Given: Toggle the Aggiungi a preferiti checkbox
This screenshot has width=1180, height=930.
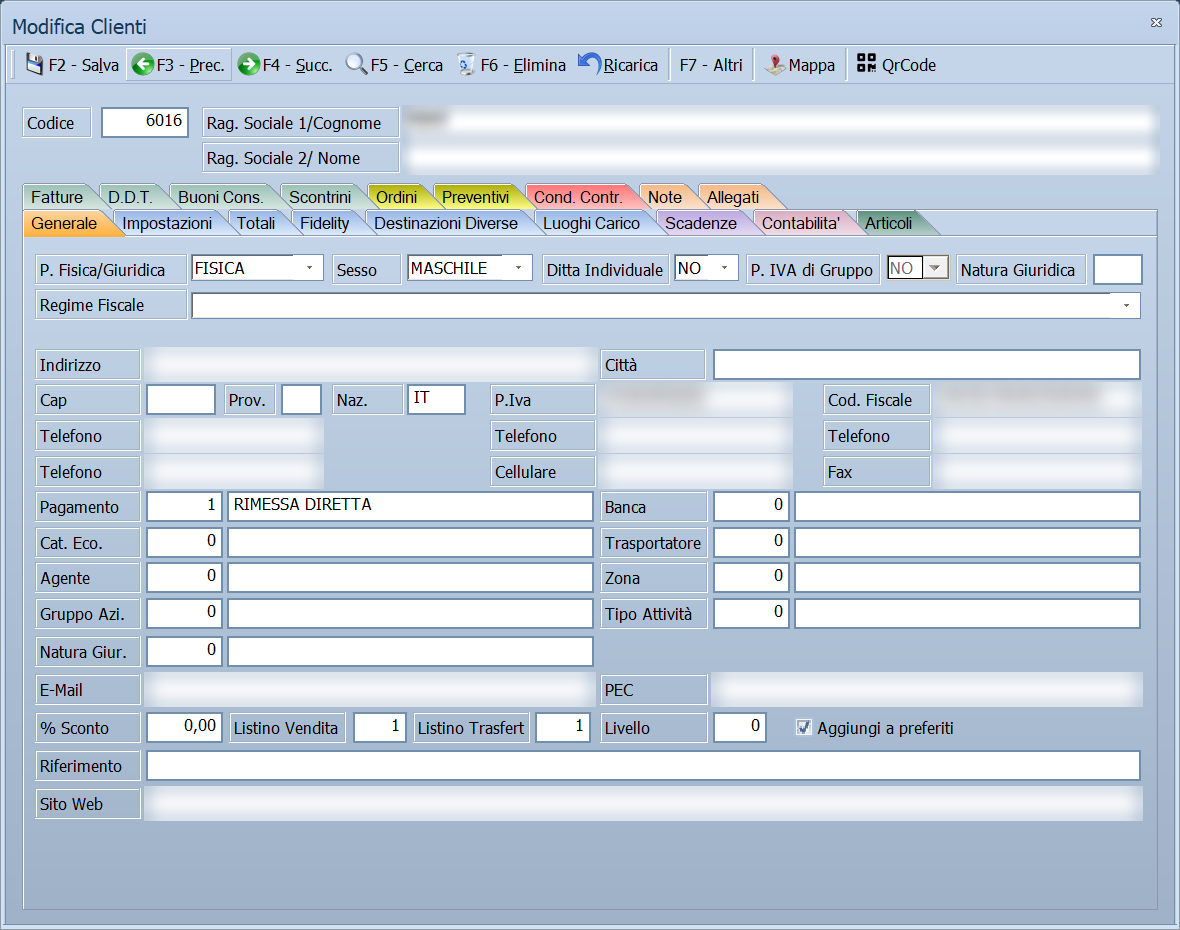Looking at the screenshot, I should tap(804, 727).
